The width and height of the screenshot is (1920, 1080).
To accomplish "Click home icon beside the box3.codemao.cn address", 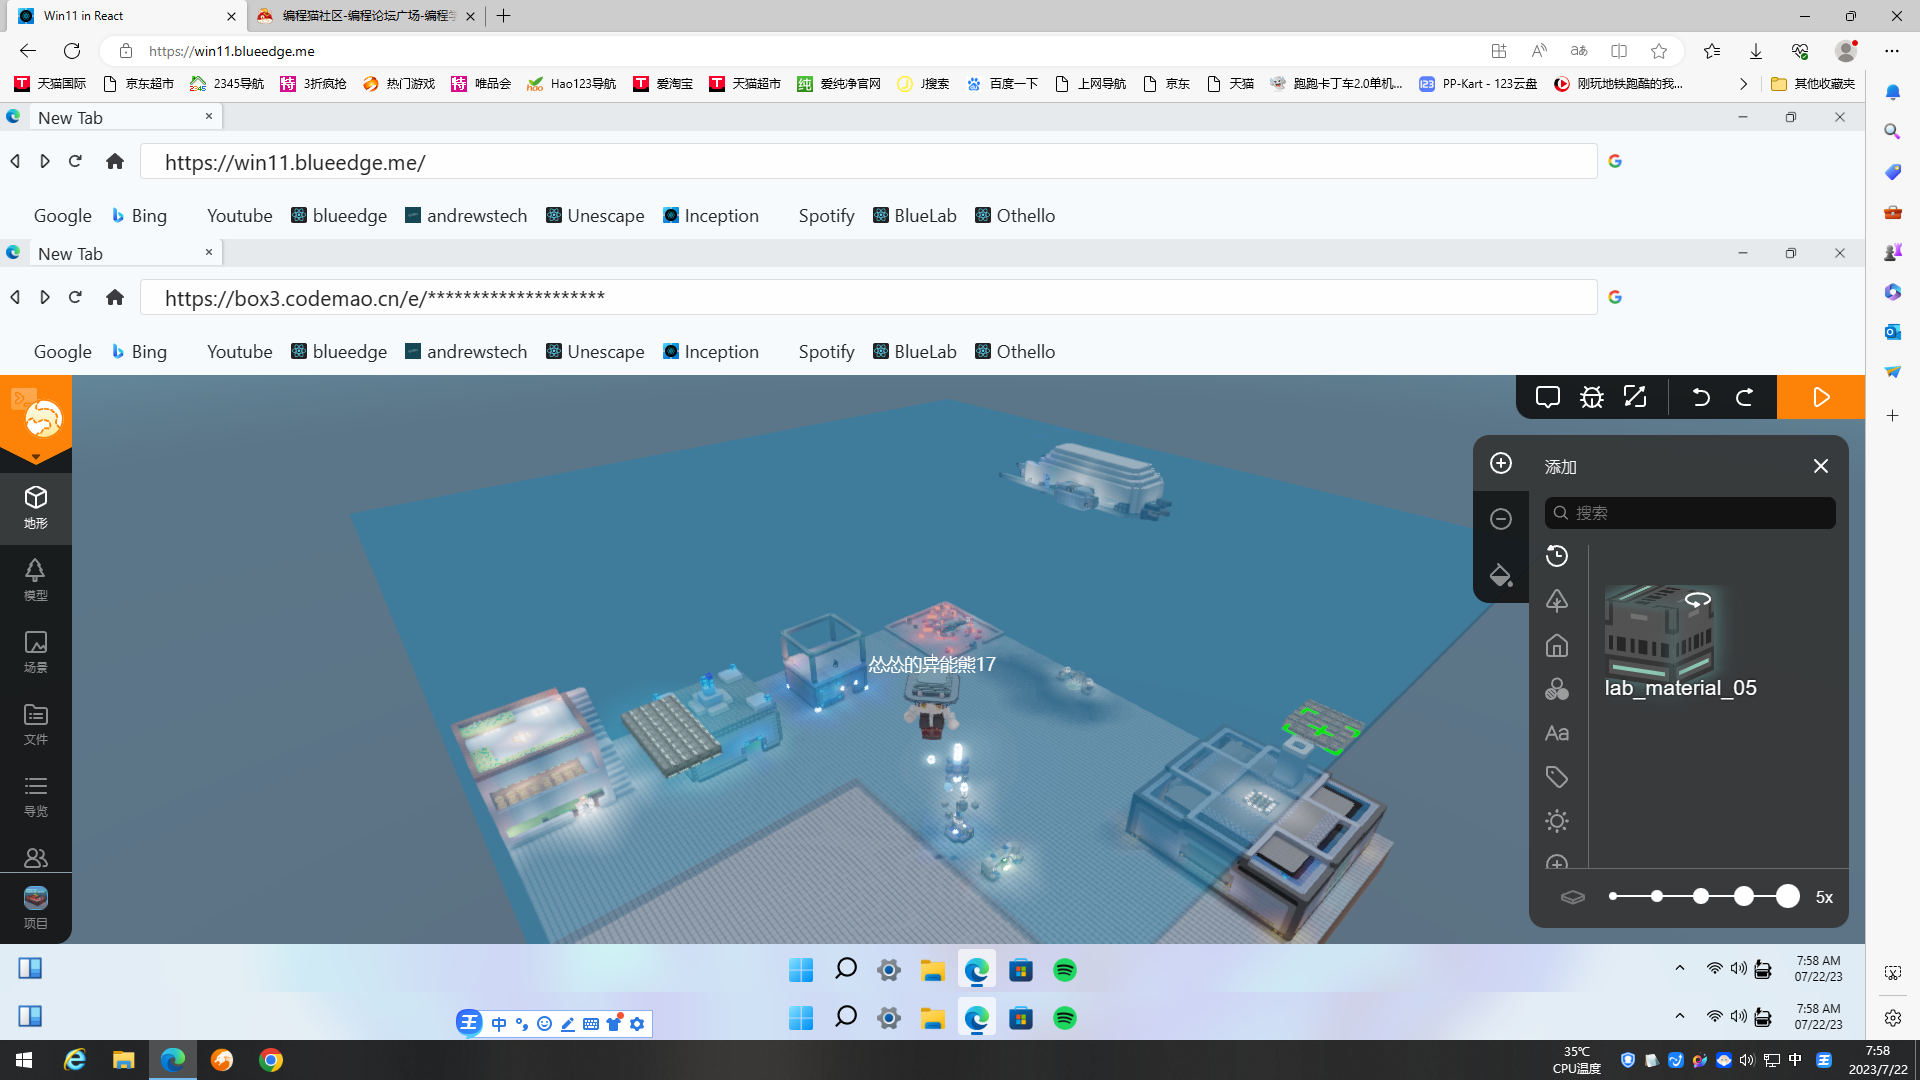I will (x=115, y=297).
